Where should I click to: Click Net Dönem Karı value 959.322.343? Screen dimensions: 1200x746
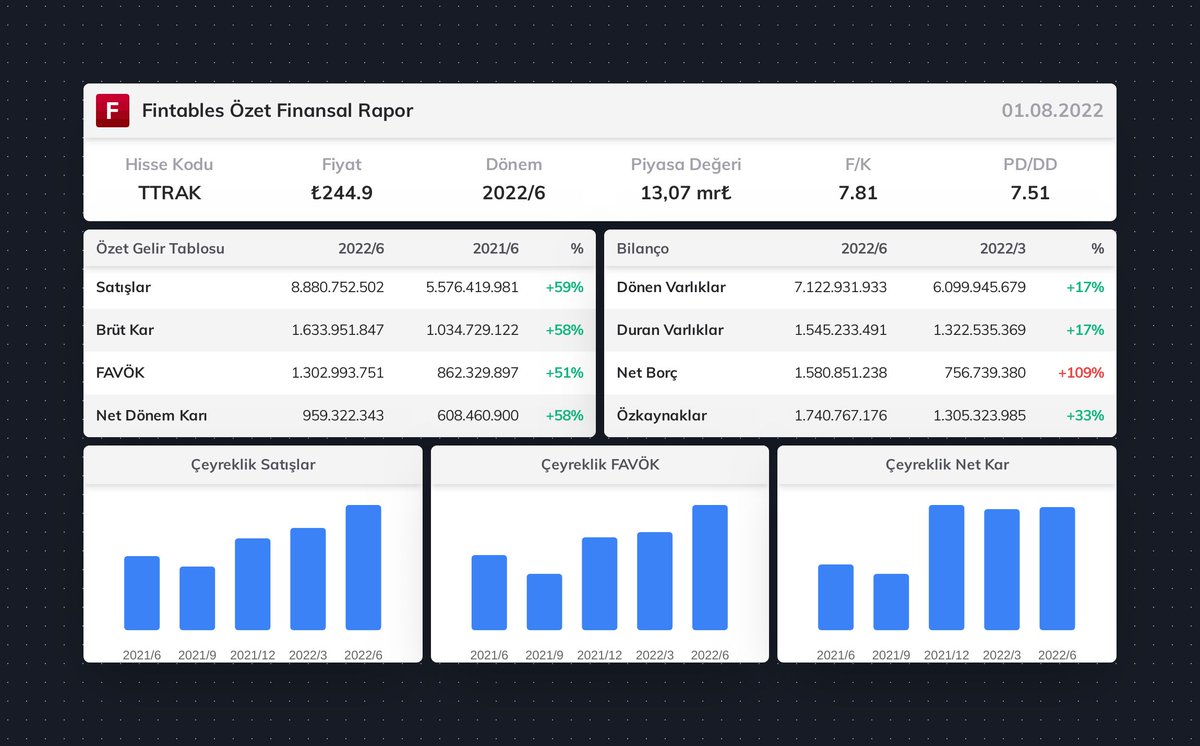[x=343, y=415]
